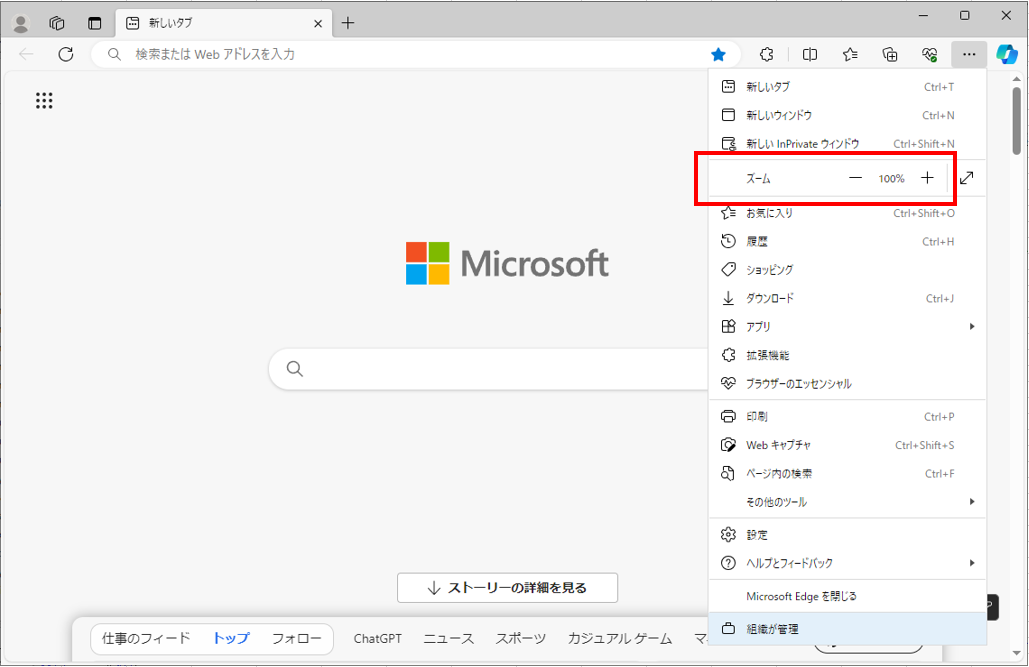This screenshot has width=1029, height=667.
Task: Open the apps grid launcher icon
Action: coord(44,100)
